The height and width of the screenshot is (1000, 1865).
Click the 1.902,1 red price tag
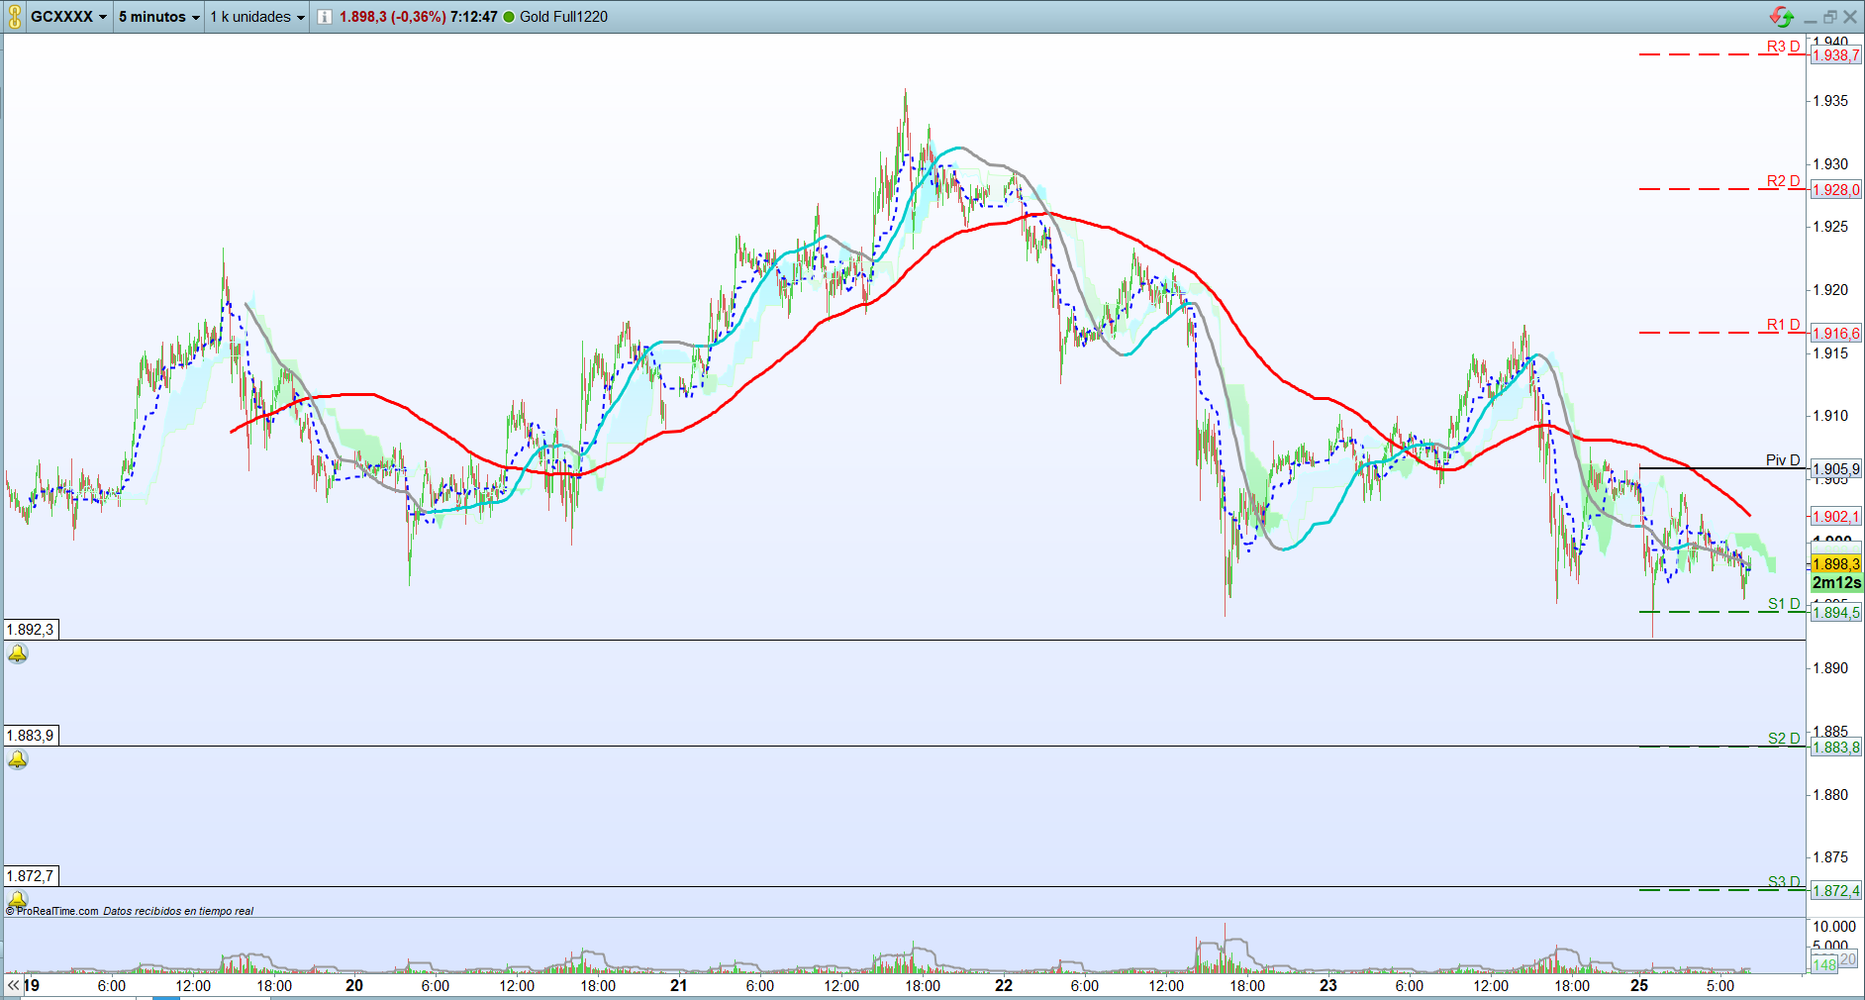[x=1836, y=517]
